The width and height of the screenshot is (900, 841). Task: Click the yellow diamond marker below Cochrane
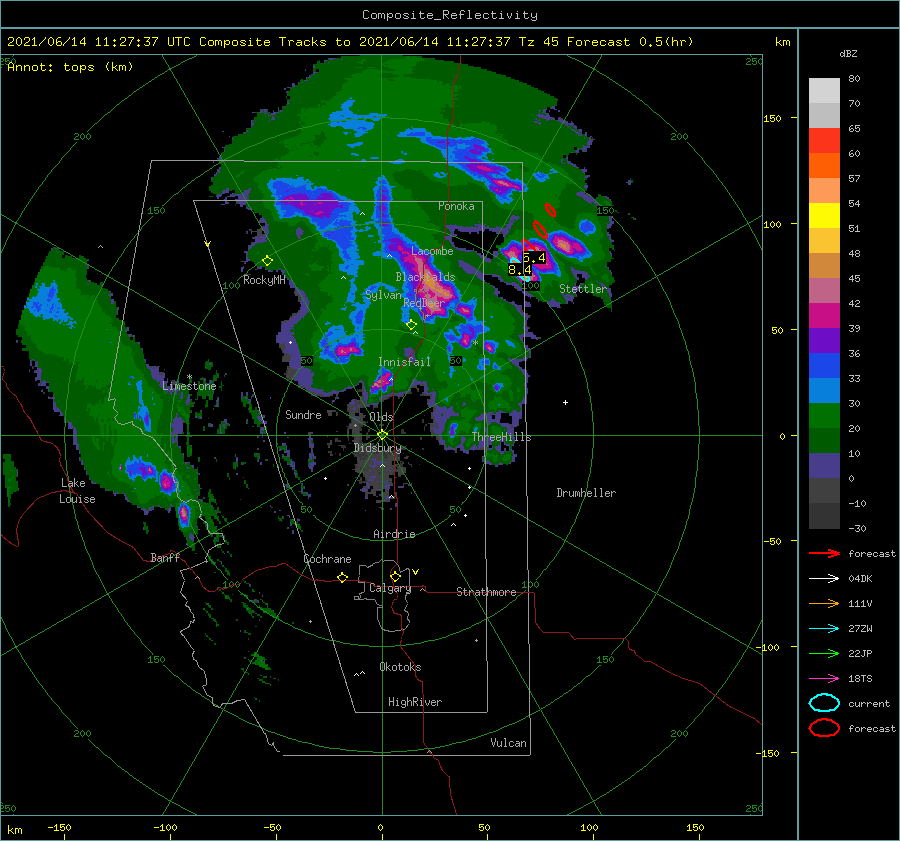point(343,578)
